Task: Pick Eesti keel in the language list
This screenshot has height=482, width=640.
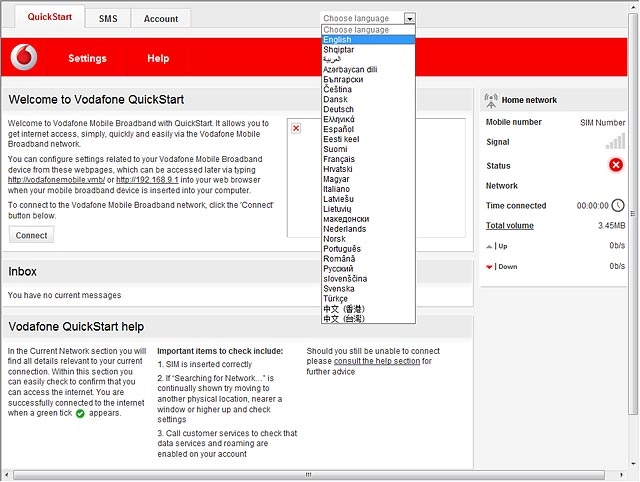Action: click(368, 139)
